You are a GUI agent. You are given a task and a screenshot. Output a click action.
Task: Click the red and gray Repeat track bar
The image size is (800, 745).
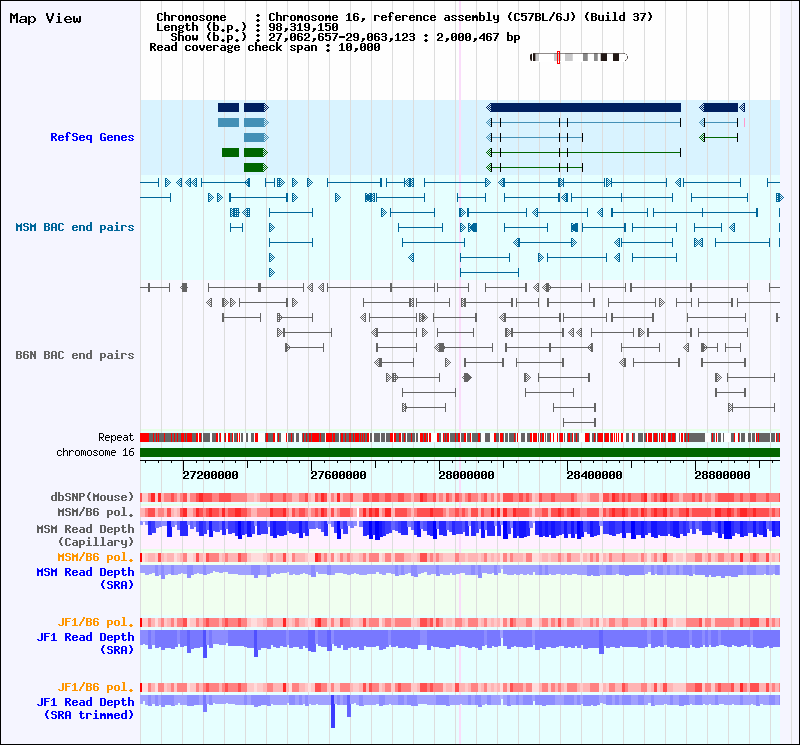pyautogui.click(x=460, y=437)
